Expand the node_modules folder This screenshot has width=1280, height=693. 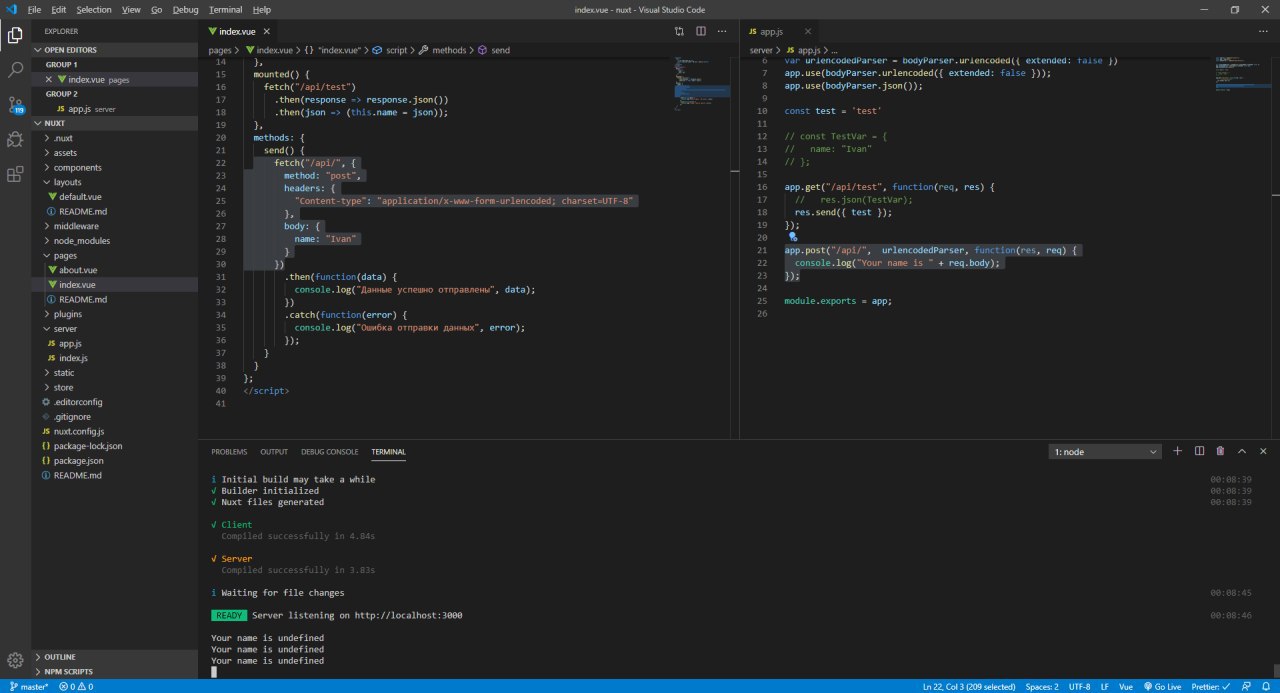[116, 240]
